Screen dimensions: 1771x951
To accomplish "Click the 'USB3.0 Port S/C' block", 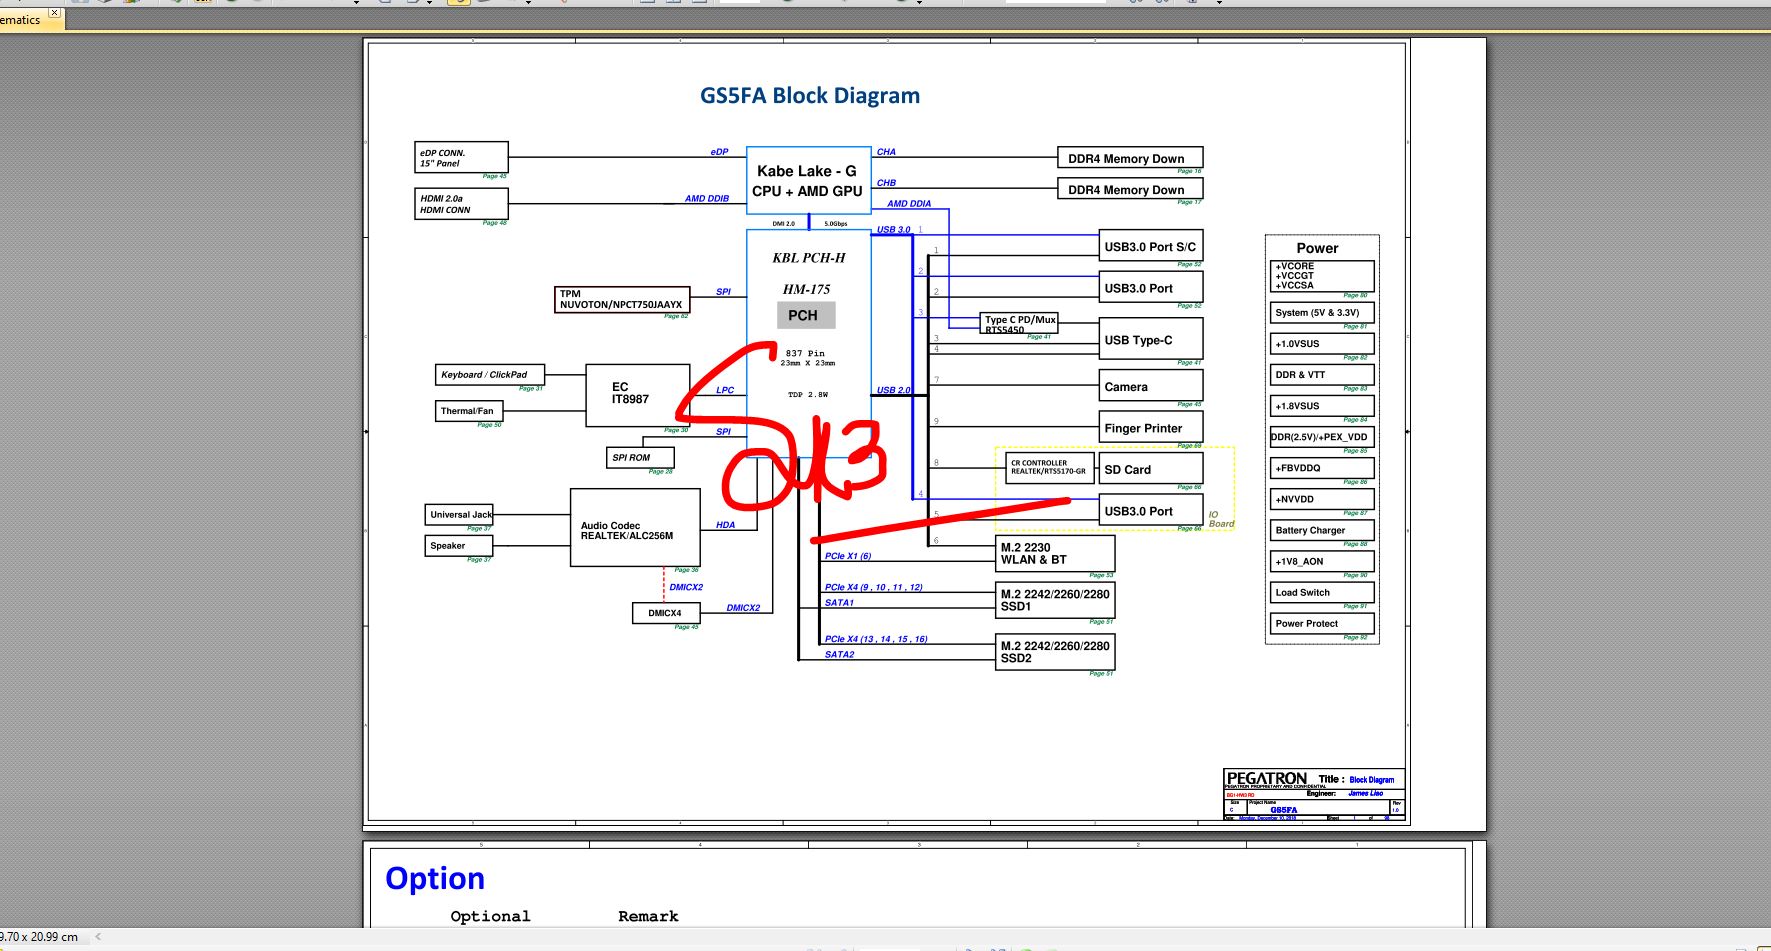I will tap(1150, 247).
